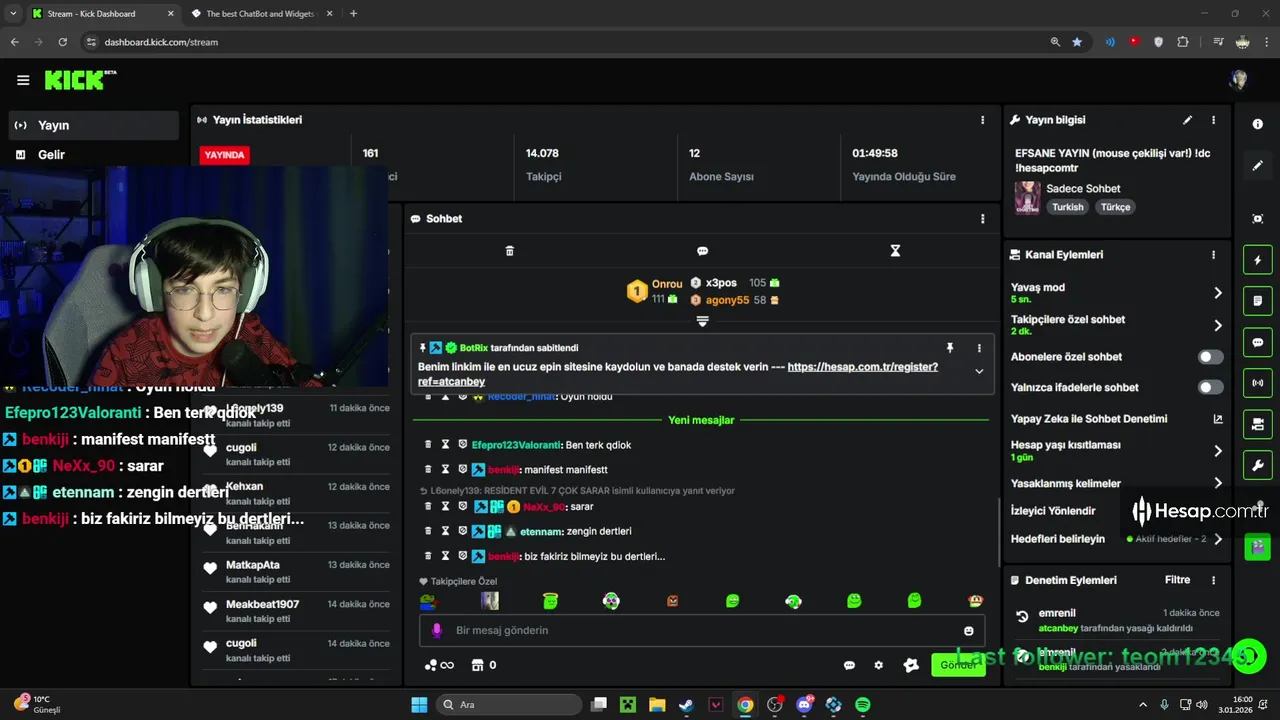The image size is (1280, 720).
Task: Click the browser address bar
Action: [570, 42]
